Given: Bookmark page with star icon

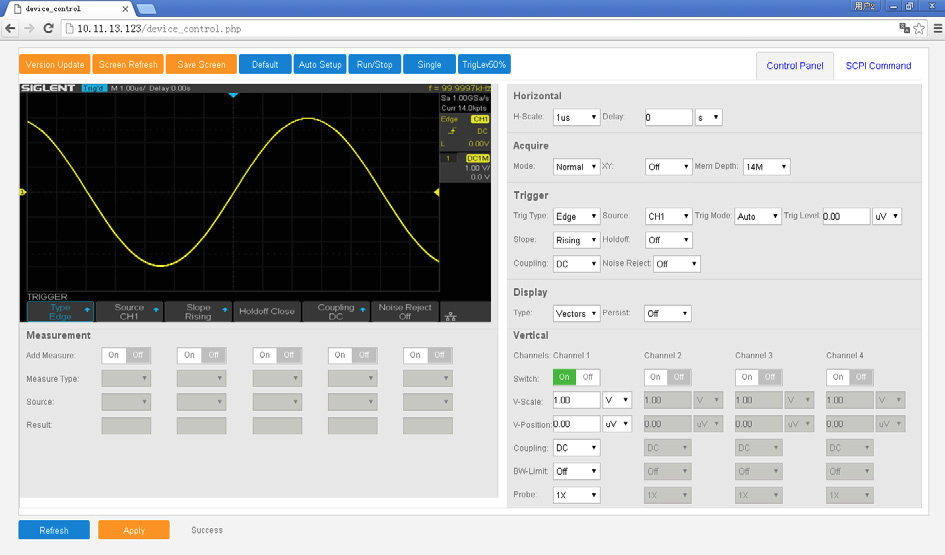Looking at the screenshot, I should (919, 28).
